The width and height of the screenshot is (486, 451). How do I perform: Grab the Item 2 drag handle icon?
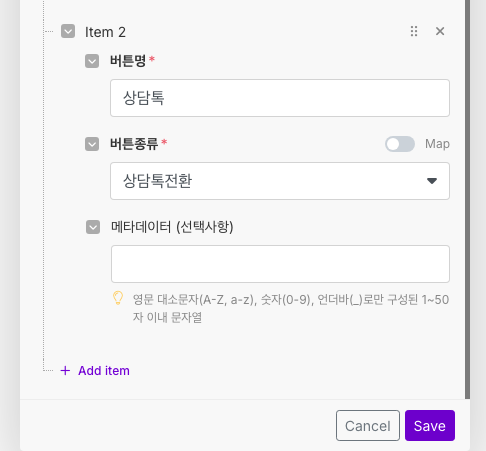pos(414,31)
